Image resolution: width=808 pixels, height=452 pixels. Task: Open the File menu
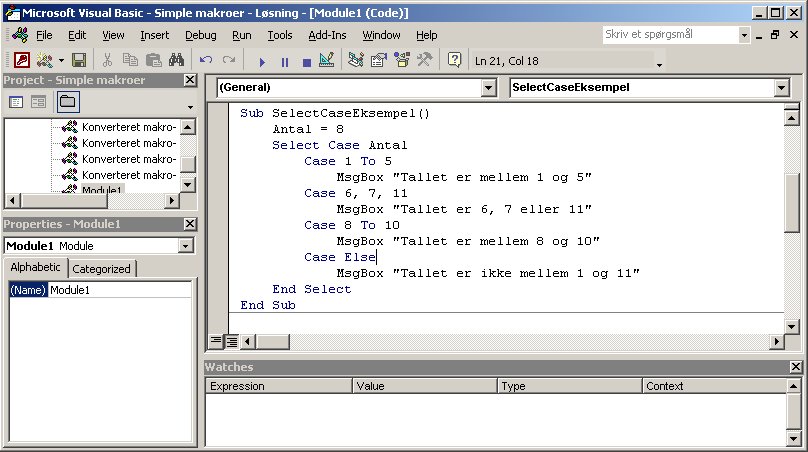click(44, 35)
